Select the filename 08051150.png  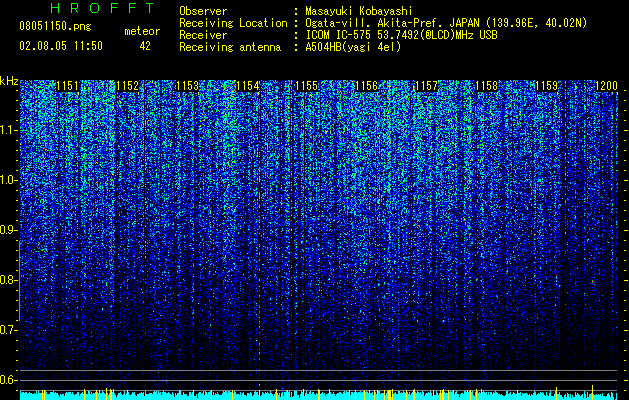pos(55,26)
